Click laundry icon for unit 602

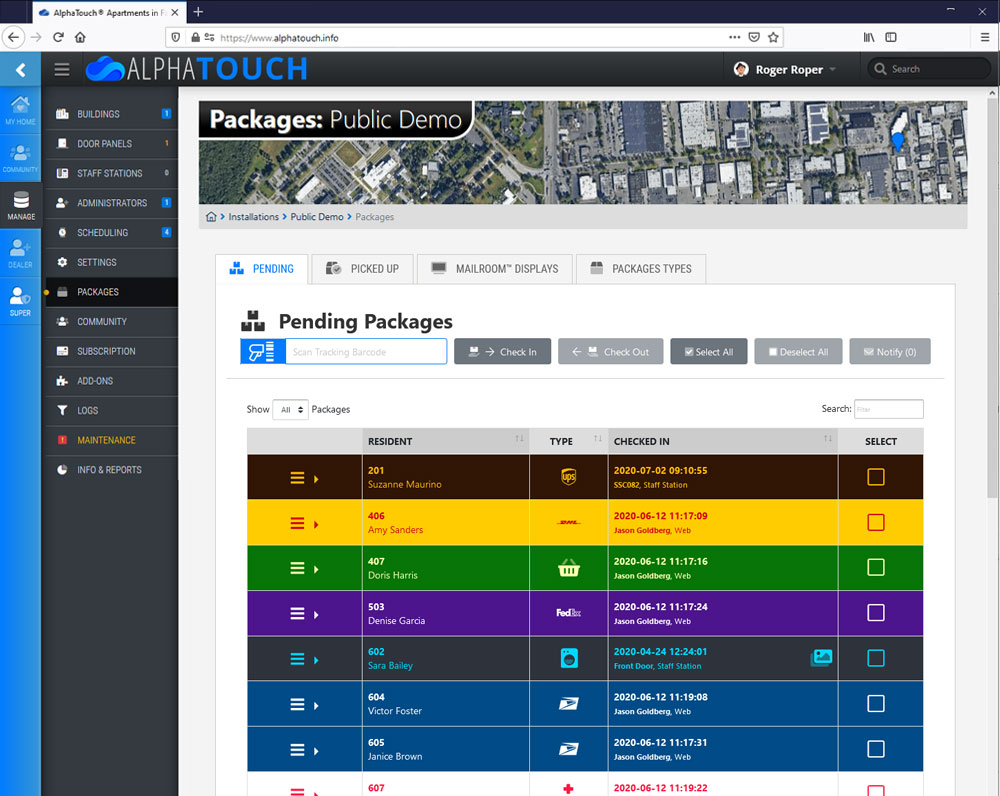click(569, 658)
